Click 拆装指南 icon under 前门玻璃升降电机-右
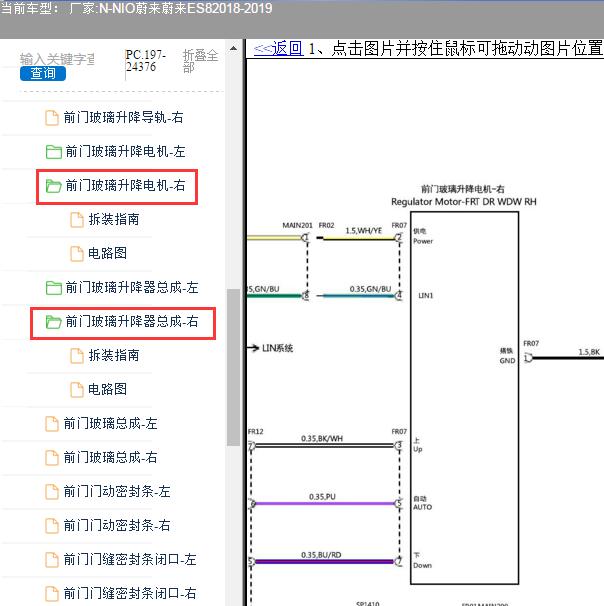The image size is (604, 606). 77,220
